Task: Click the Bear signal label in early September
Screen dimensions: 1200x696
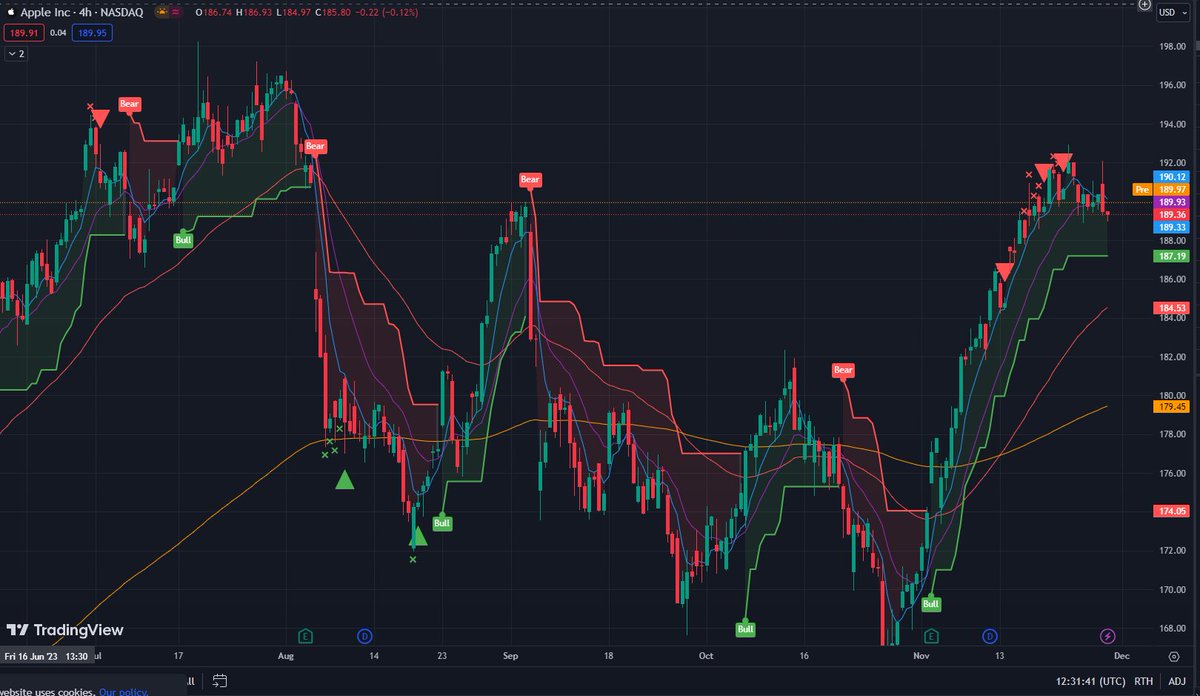Action: (x=530, y=180)
